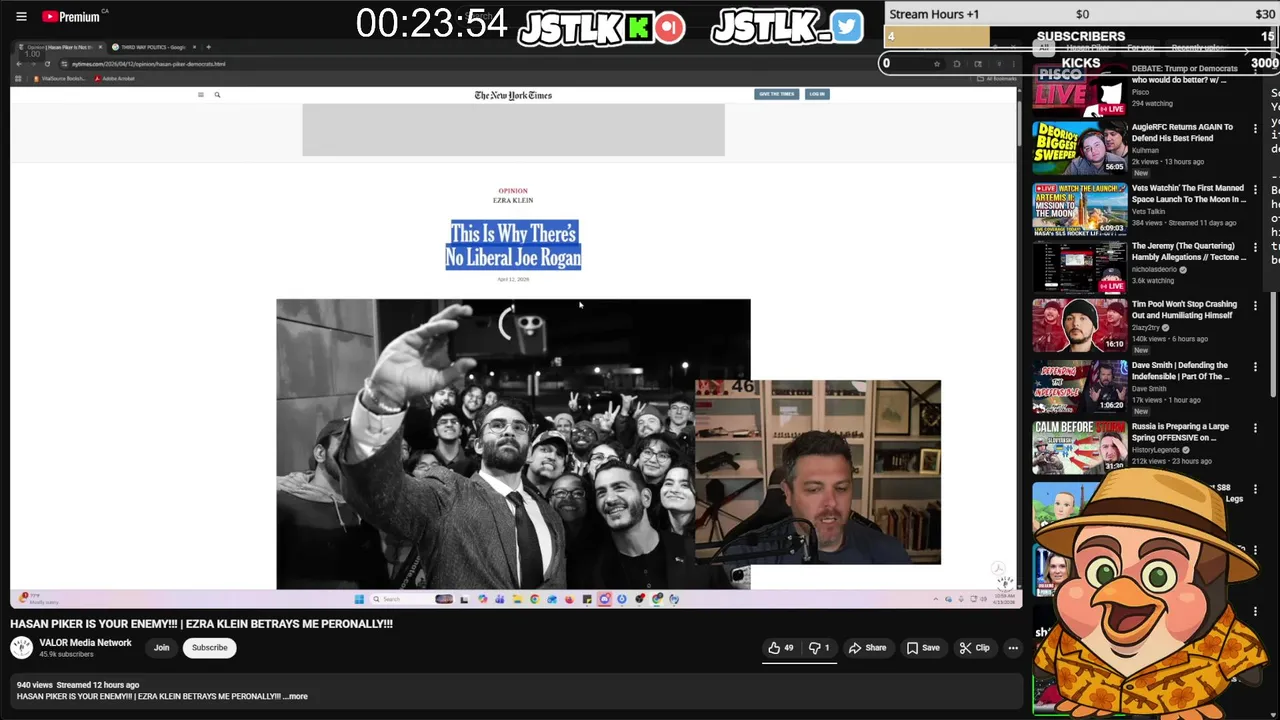
Task: Click the Opinion section label
Action: [513, 191]
